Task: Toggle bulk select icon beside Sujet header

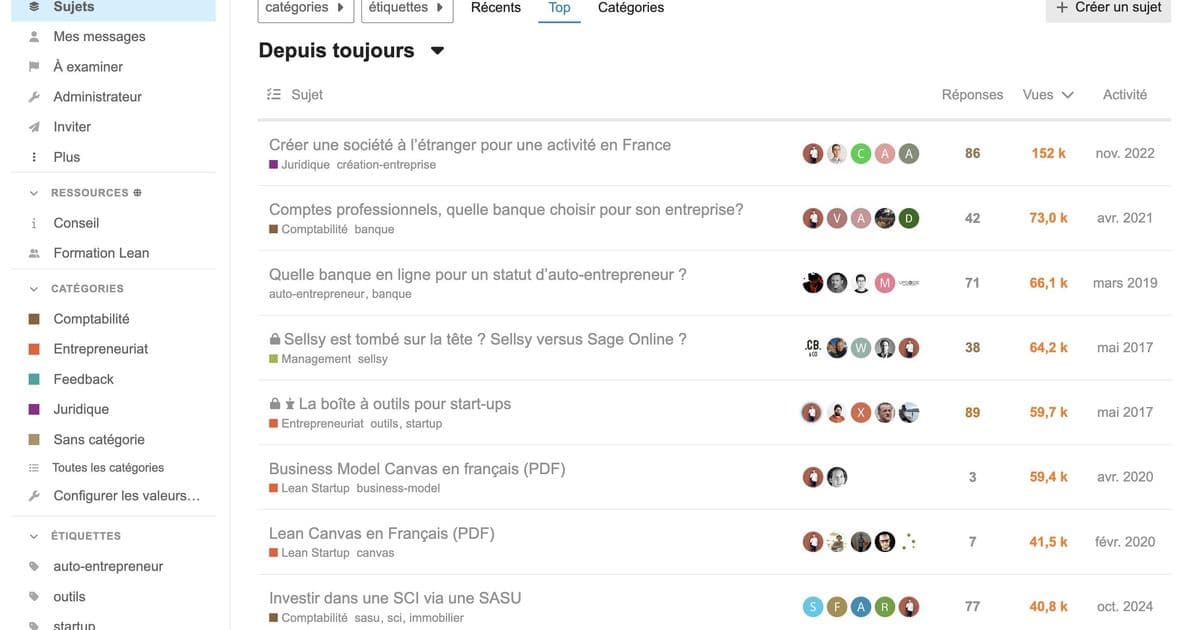Action: (x=274, y=94)
